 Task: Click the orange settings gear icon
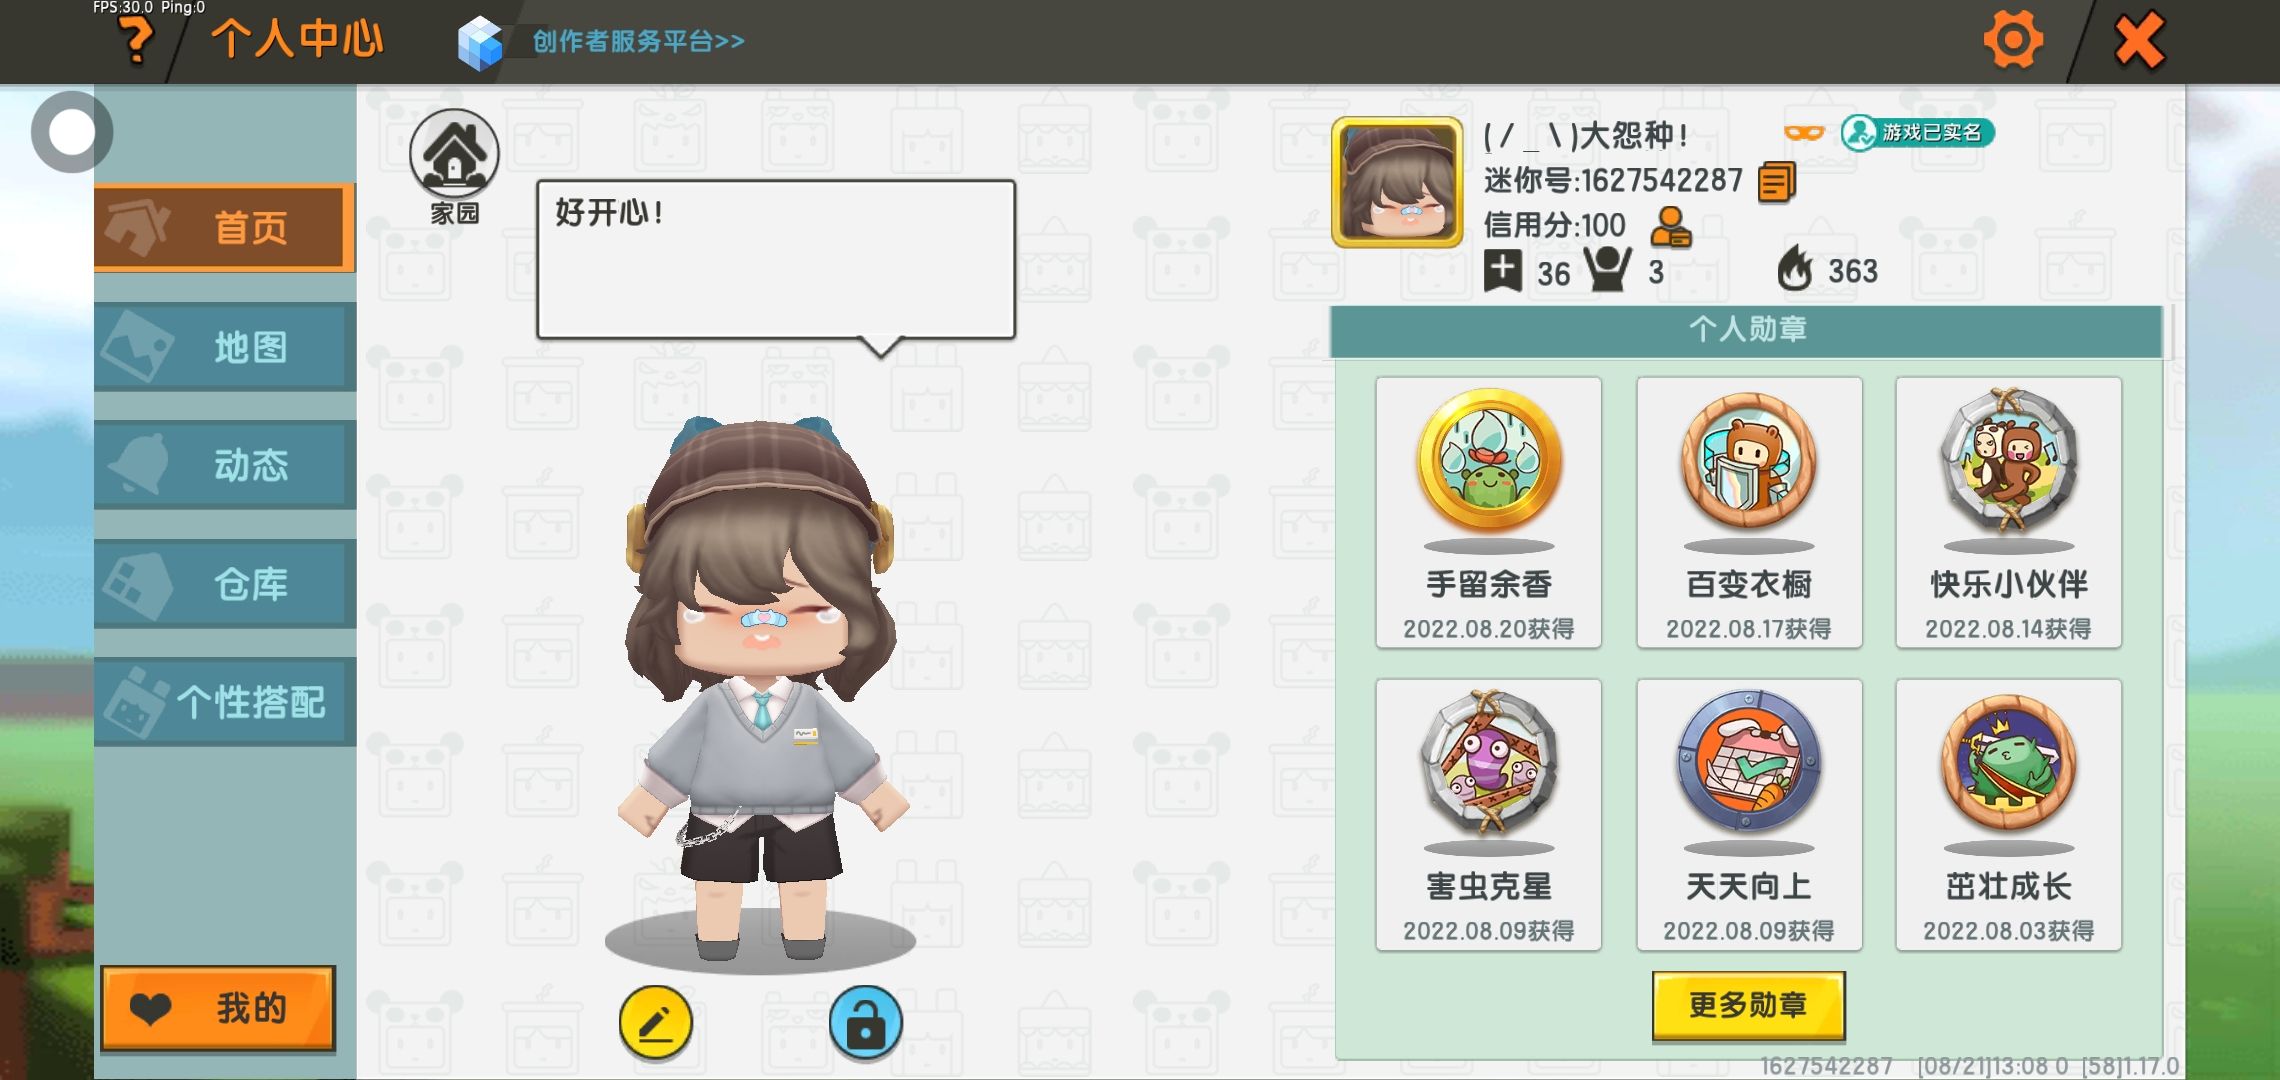point(2012,40)
